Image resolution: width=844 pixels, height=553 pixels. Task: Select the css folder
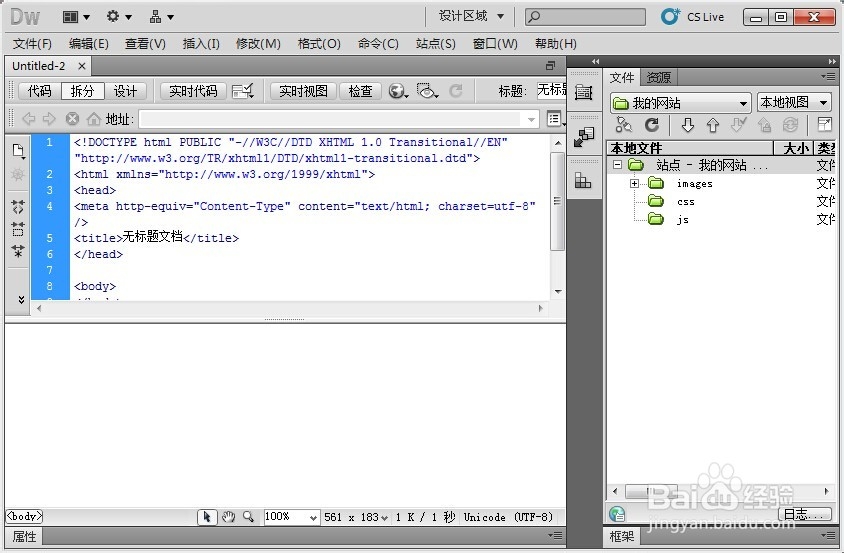[685, 202]
